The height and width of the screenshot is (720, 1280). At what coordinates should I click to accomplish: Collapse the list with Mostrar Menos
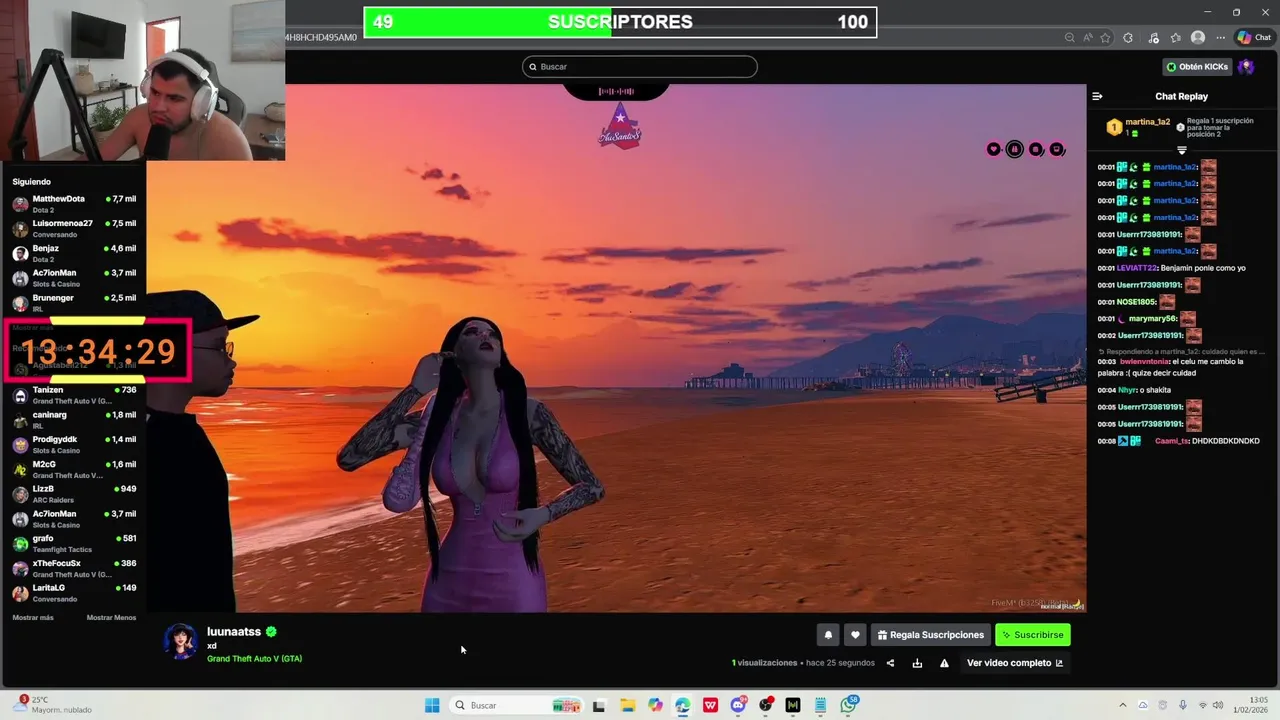(111, 618)
